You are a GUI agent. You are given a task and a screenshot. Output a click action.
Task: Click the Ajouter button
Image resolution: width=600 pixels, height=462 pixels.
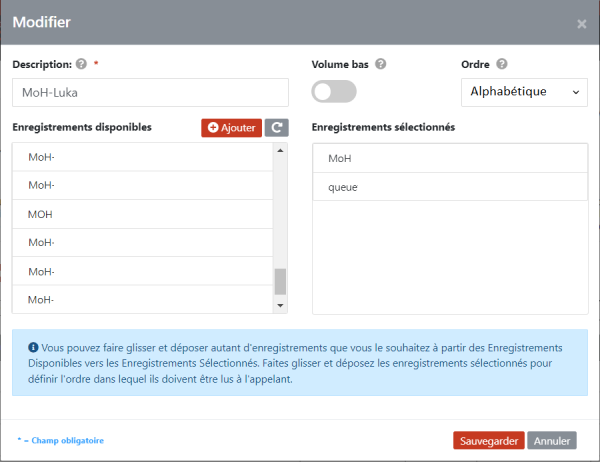[x=232, y=127]
